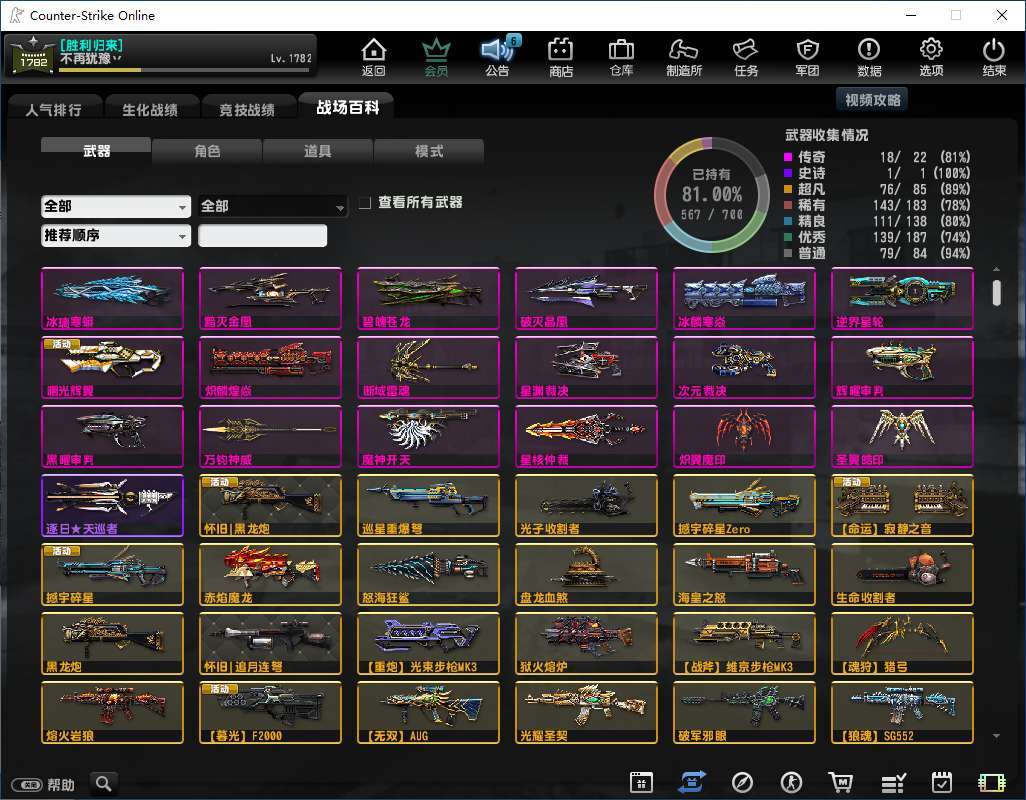Open the 撼宇碎星Zero weapon card
Screen dimensions: 1026x800
click(x=744, y=506)
